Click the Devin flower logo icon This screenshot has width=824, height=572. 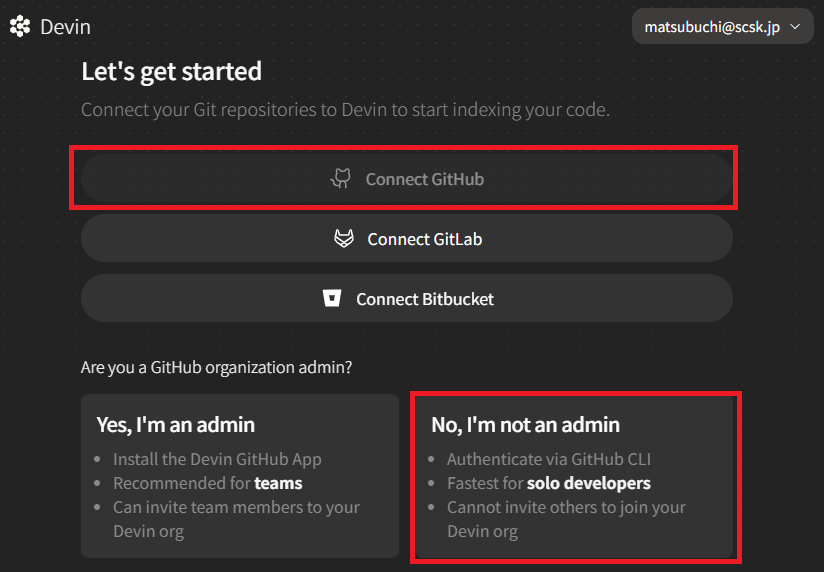pos(20,27)
